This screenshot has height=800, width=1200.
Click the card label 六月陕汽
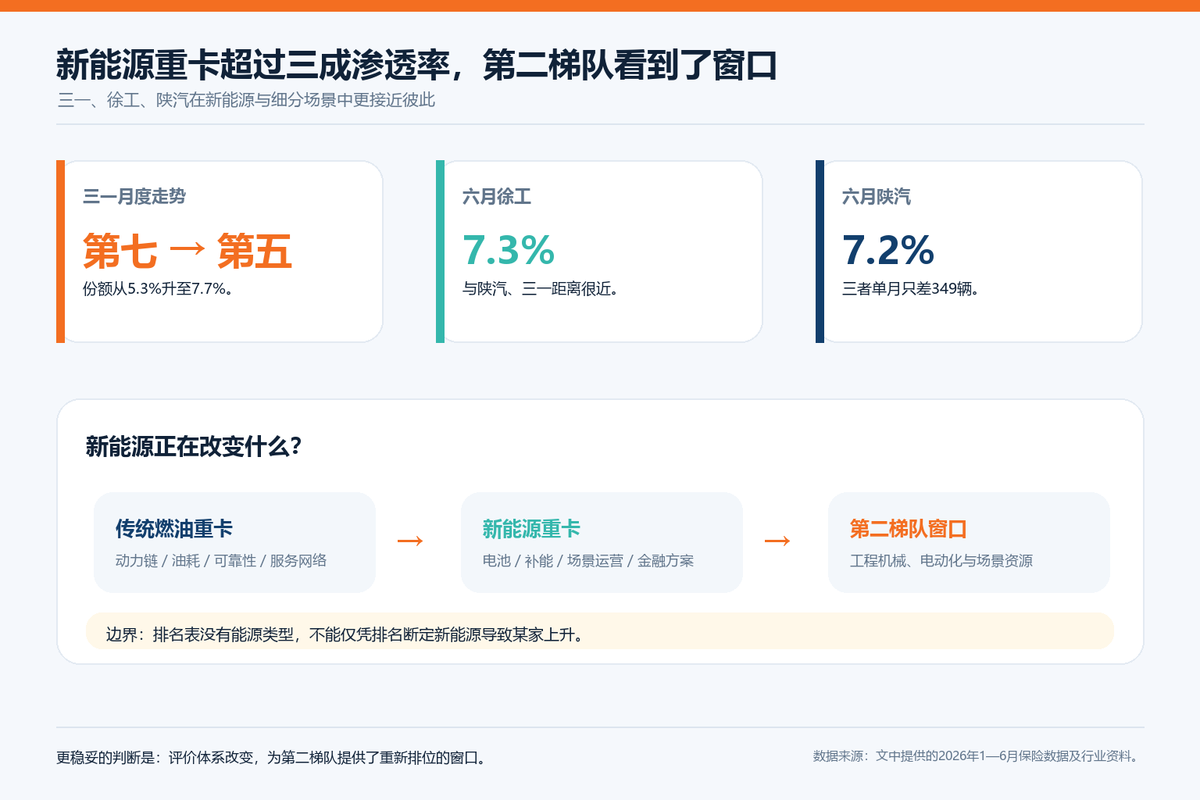(877, 197)
